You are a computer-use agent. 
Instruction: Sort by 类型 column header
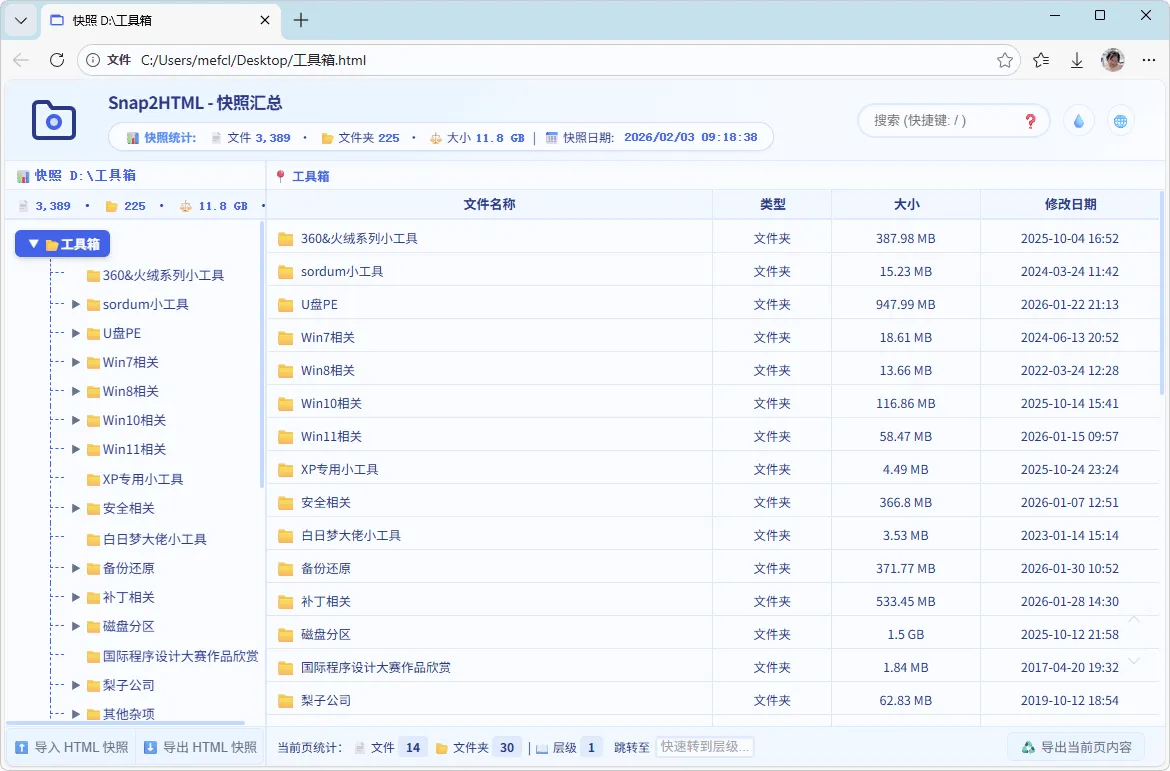(x=772, y=204)
